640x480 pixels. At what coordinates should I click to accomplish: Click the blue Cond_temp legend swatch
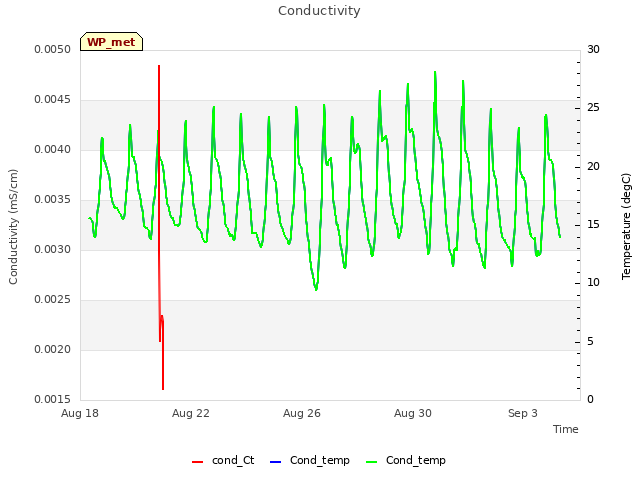tap(276, 462)
